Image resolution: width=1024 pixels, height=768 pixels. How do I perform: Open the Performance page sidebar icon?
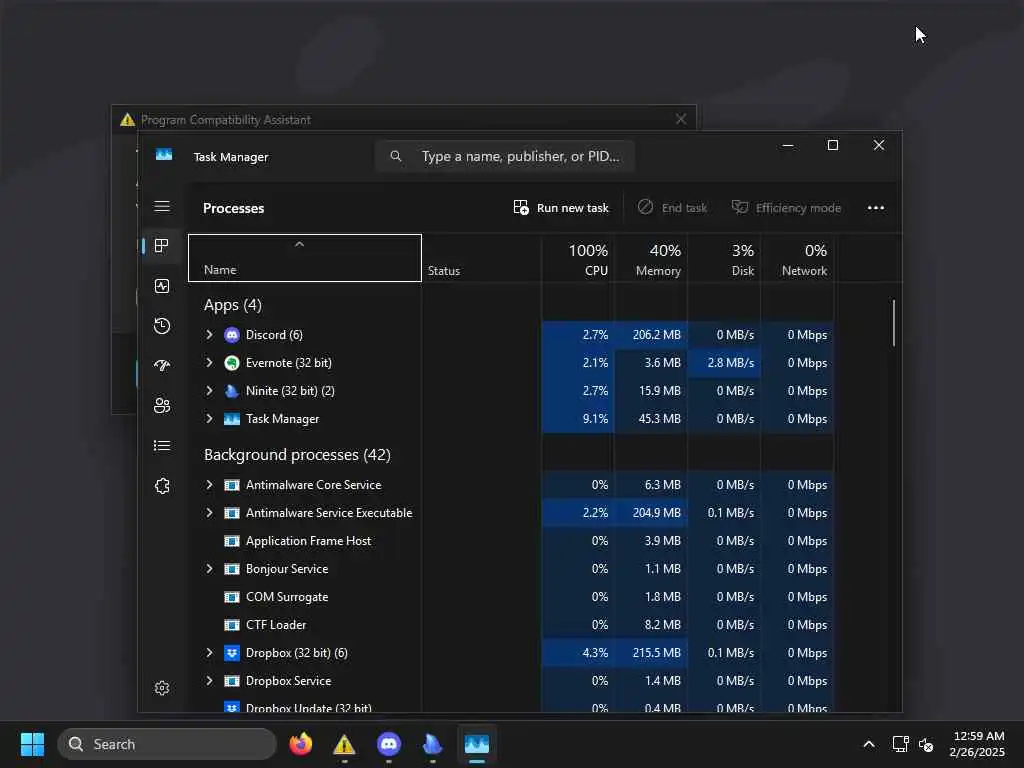[x=162, y=286]
